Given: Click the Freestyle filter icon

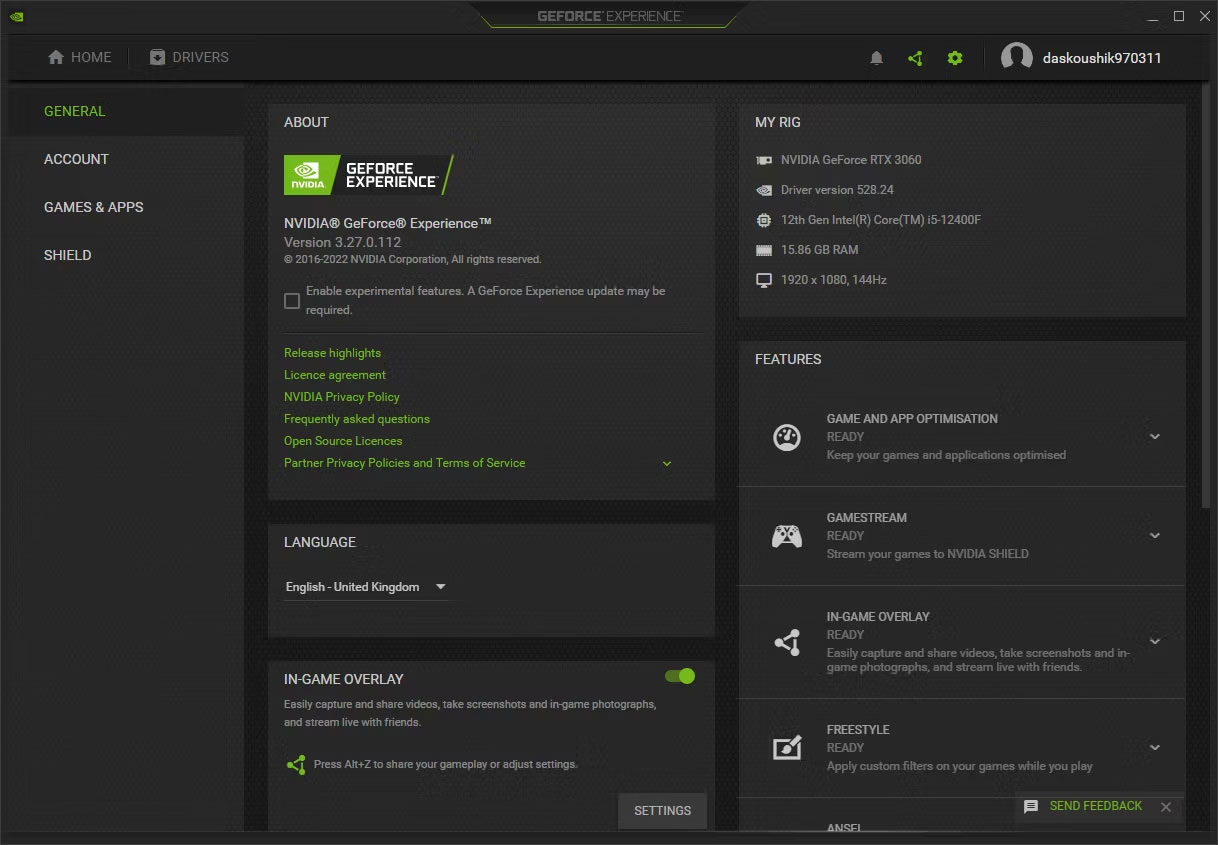Looking at the screenshot, I should pyautogui.click(x=787, y=748).
